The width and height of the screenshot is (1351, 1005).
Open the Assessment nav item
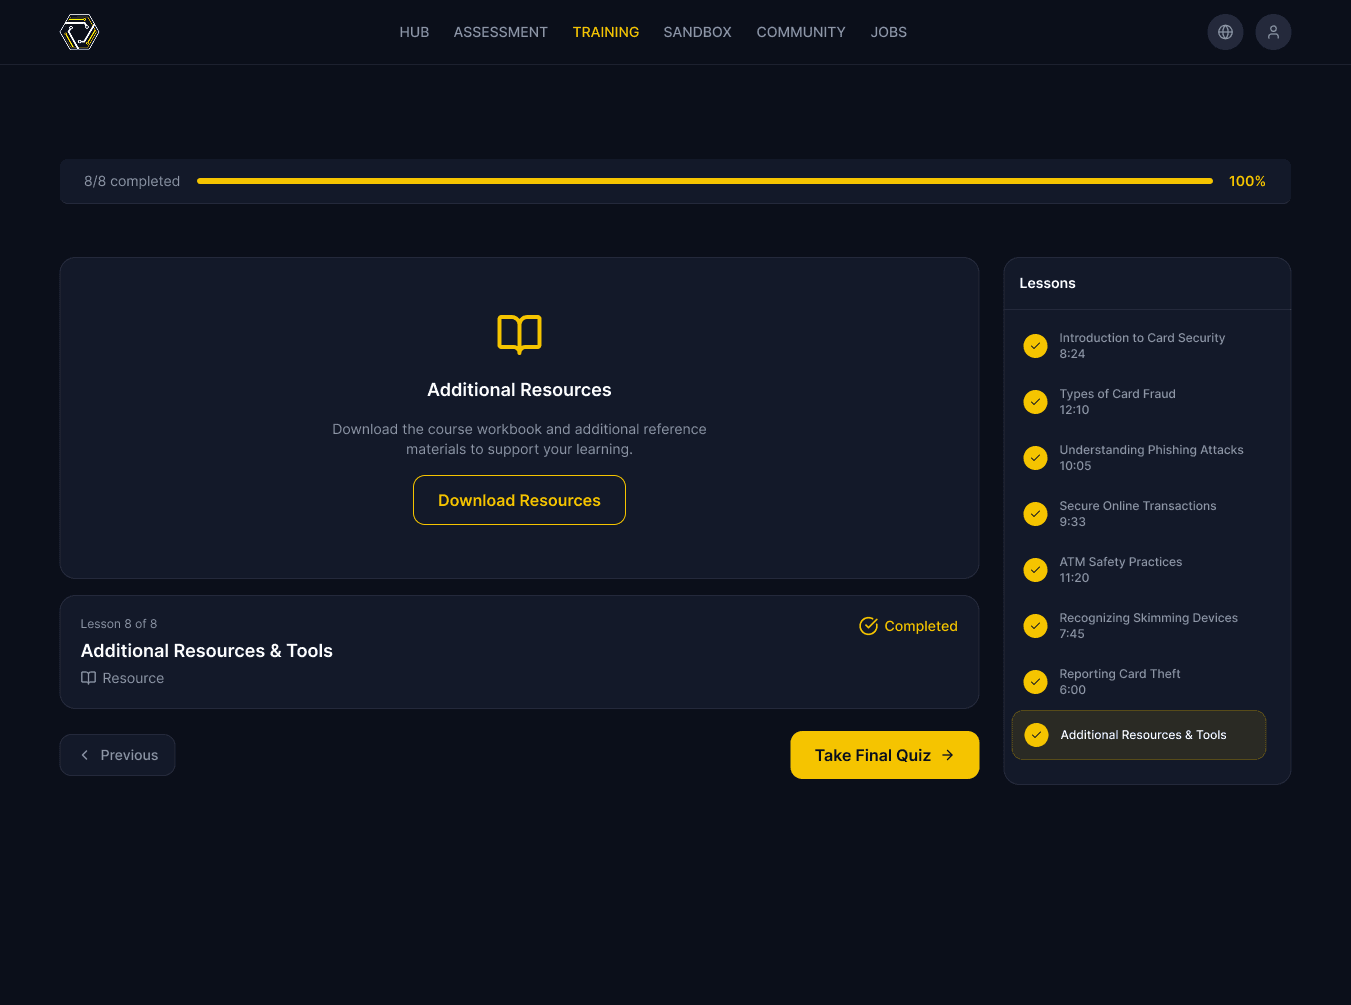(500, 32)
